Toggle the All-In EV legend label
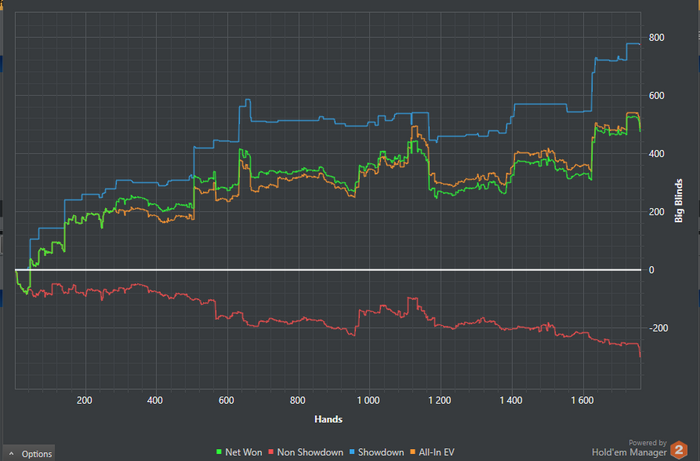The width and height of the screenshot is (700, 461). click(437, 452)
